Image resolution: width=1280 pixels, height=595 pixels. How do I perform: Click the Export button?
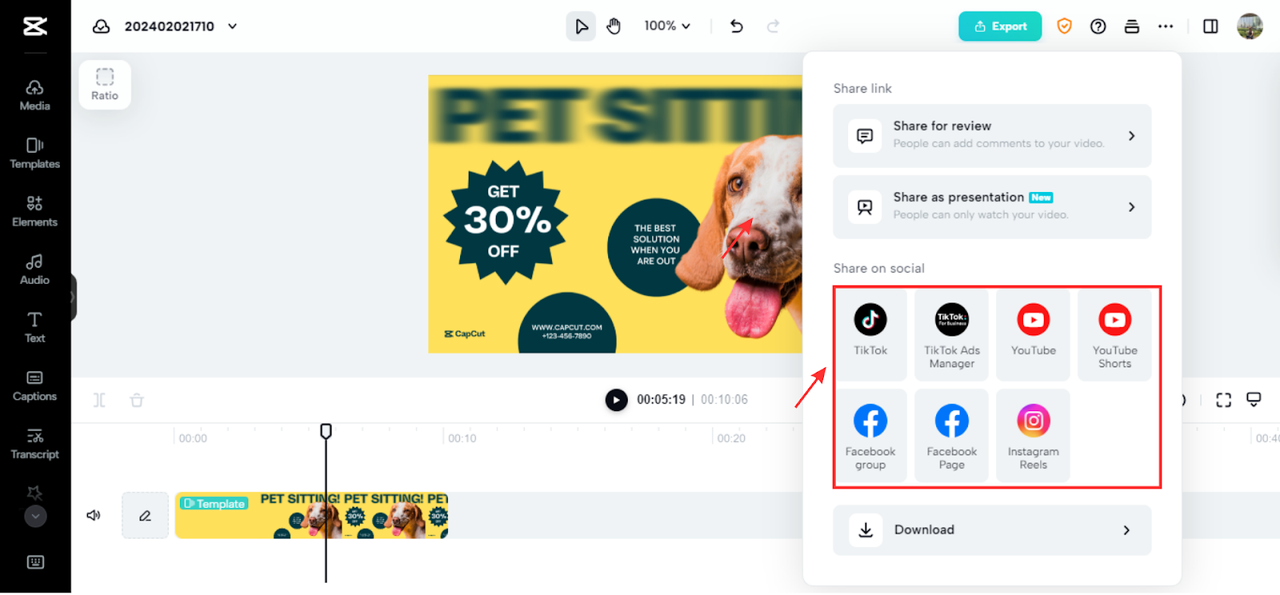(1000, 26)
